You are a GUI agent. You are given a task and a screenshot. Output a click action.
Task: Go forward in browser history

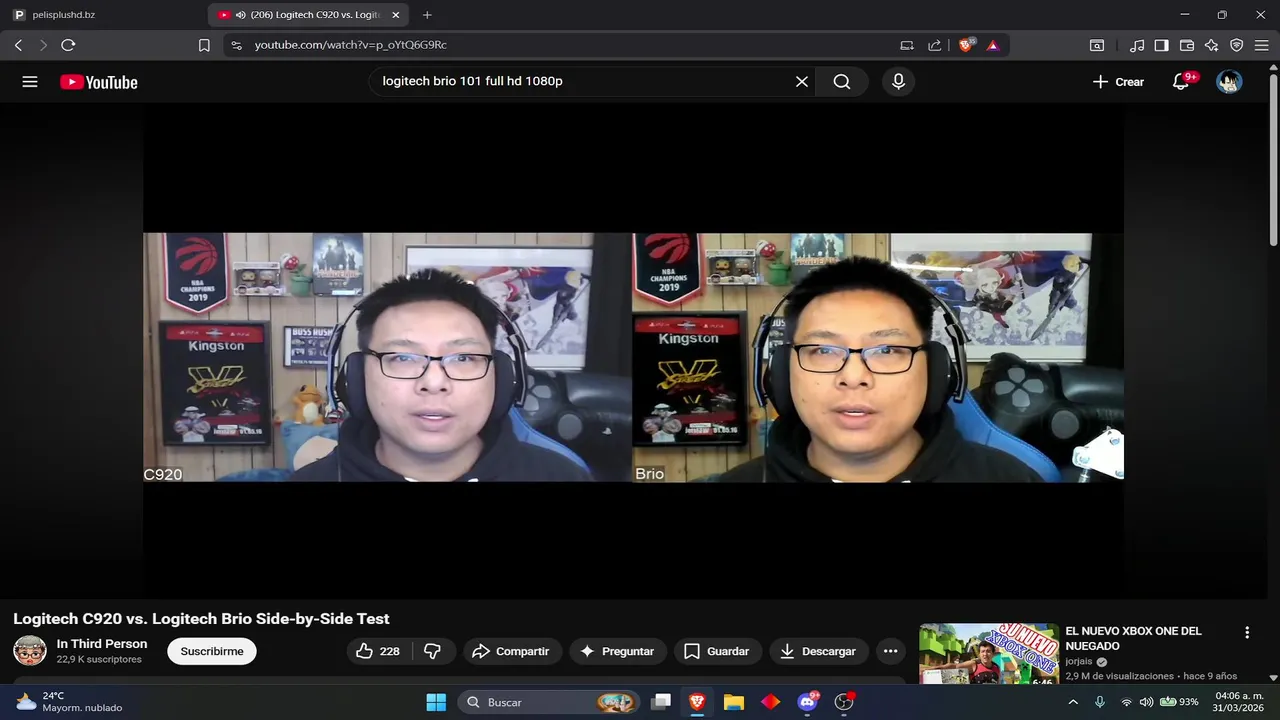[x=43, y=45]
